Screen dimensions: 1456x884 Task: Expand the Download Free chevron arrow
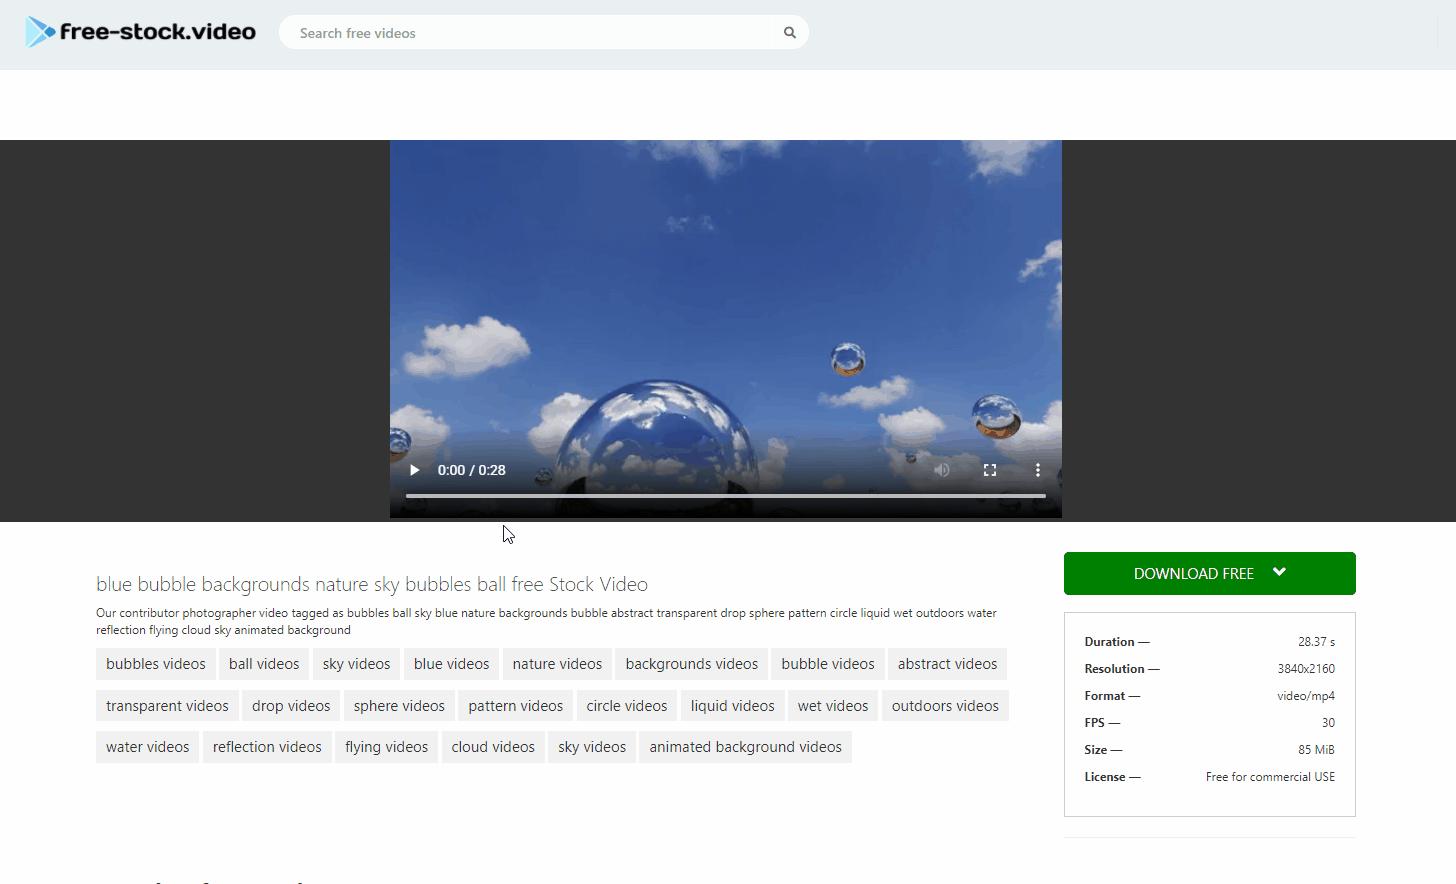[x=1279, y=573]
